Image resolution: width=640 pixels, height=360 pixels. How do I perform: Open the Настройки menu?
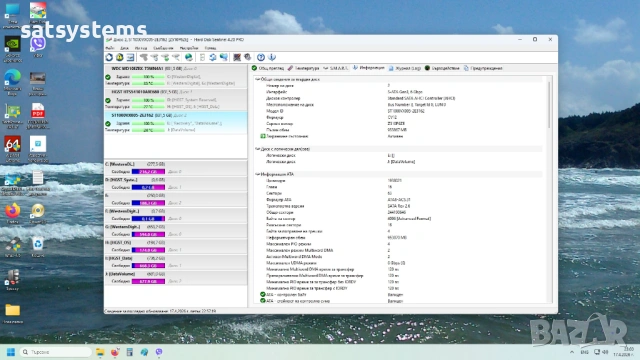pyautogui.click(x=189, y=48)
